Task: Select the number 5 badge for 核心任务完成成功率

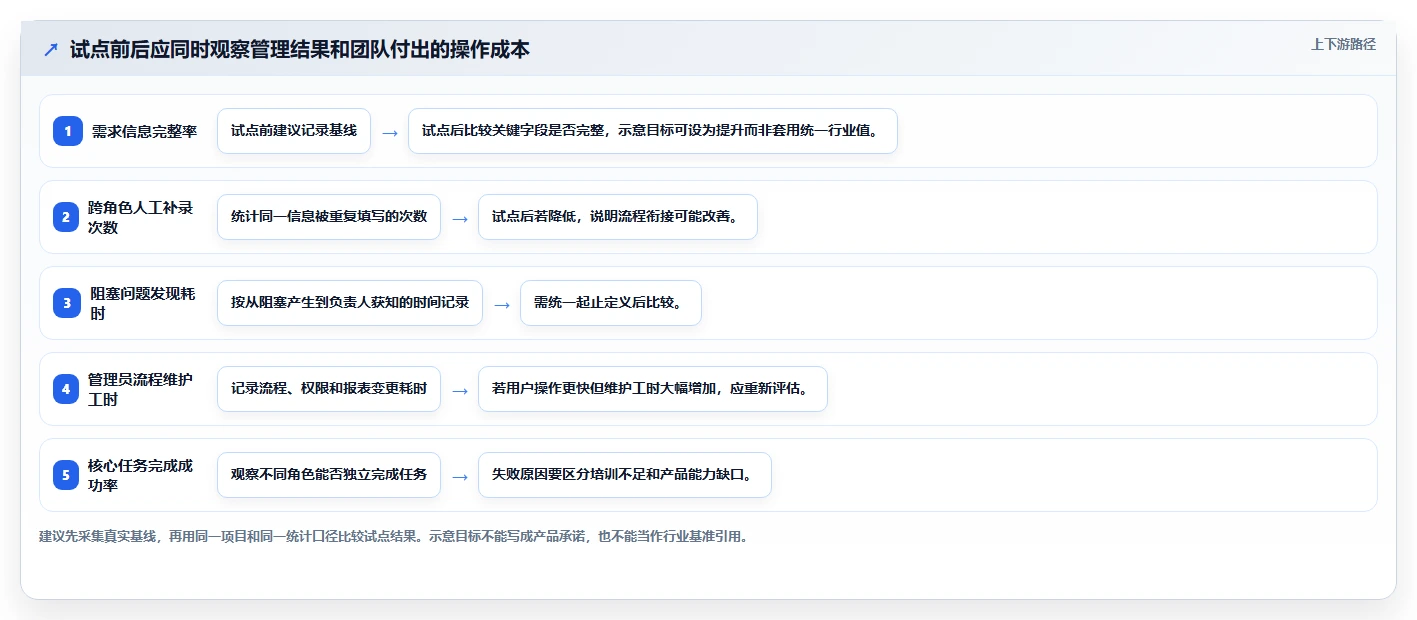Action: (x=68, y=475)
